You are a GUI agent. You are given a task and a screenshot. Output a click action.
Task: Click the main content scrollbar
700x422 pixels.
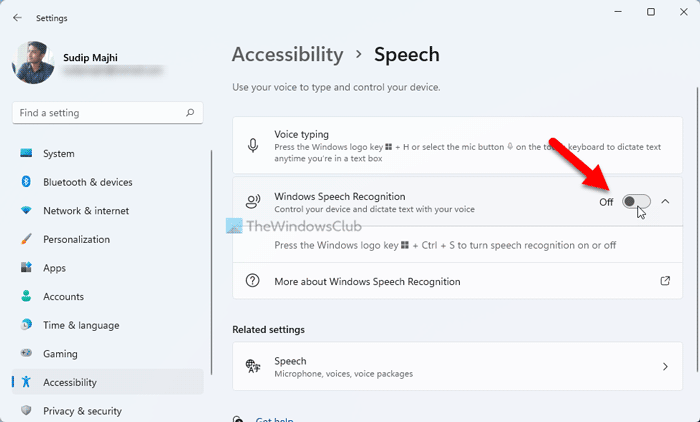[697, 228]
